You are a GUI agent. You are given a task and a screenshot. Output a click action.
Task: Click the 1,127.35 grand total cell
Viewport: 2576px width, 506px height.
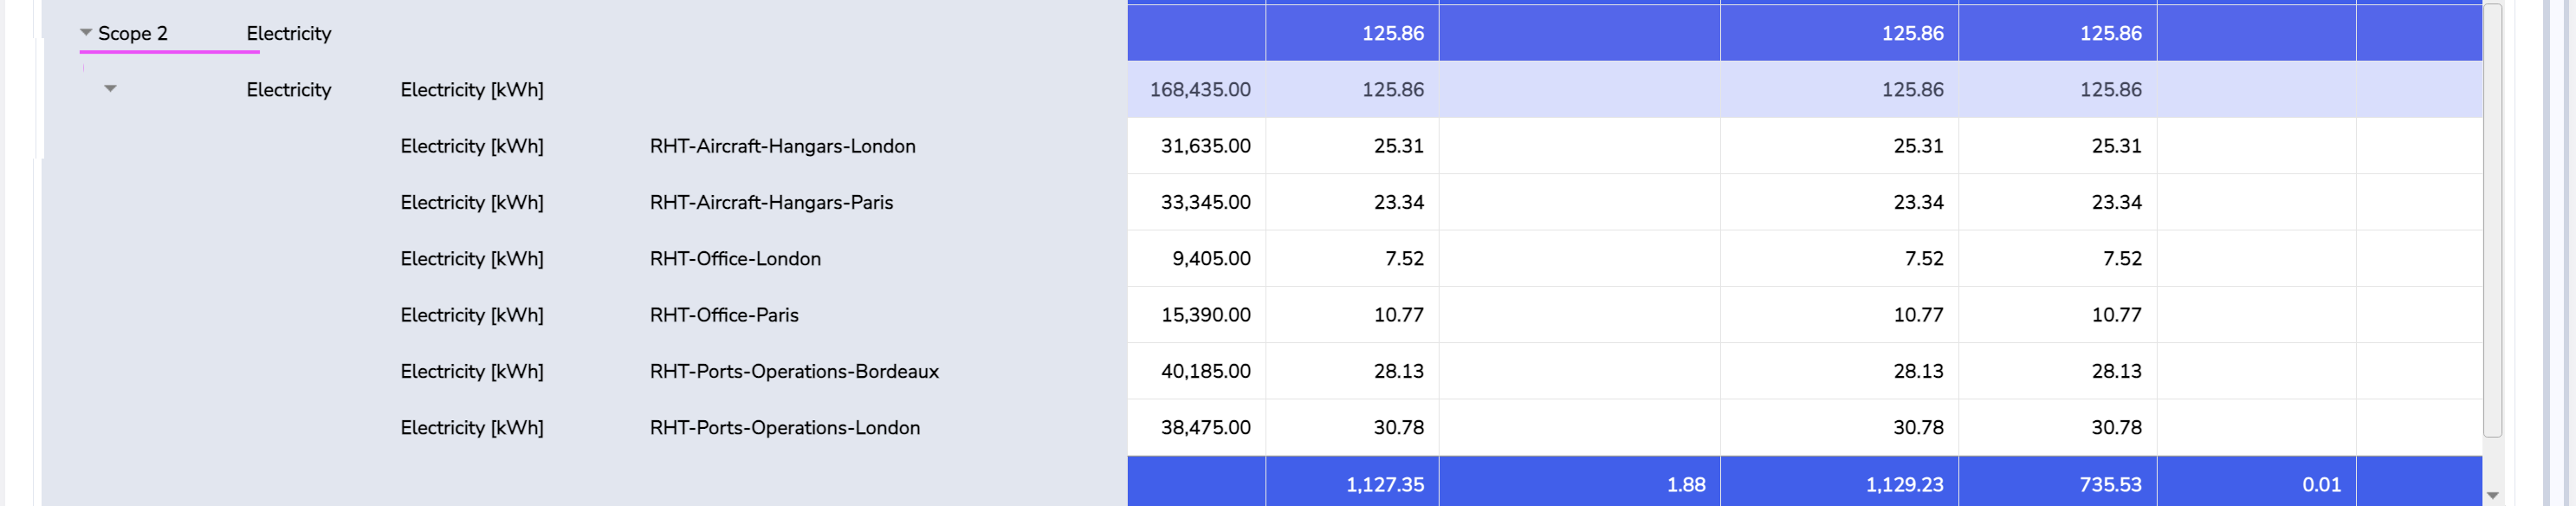tap(1384, 485)
